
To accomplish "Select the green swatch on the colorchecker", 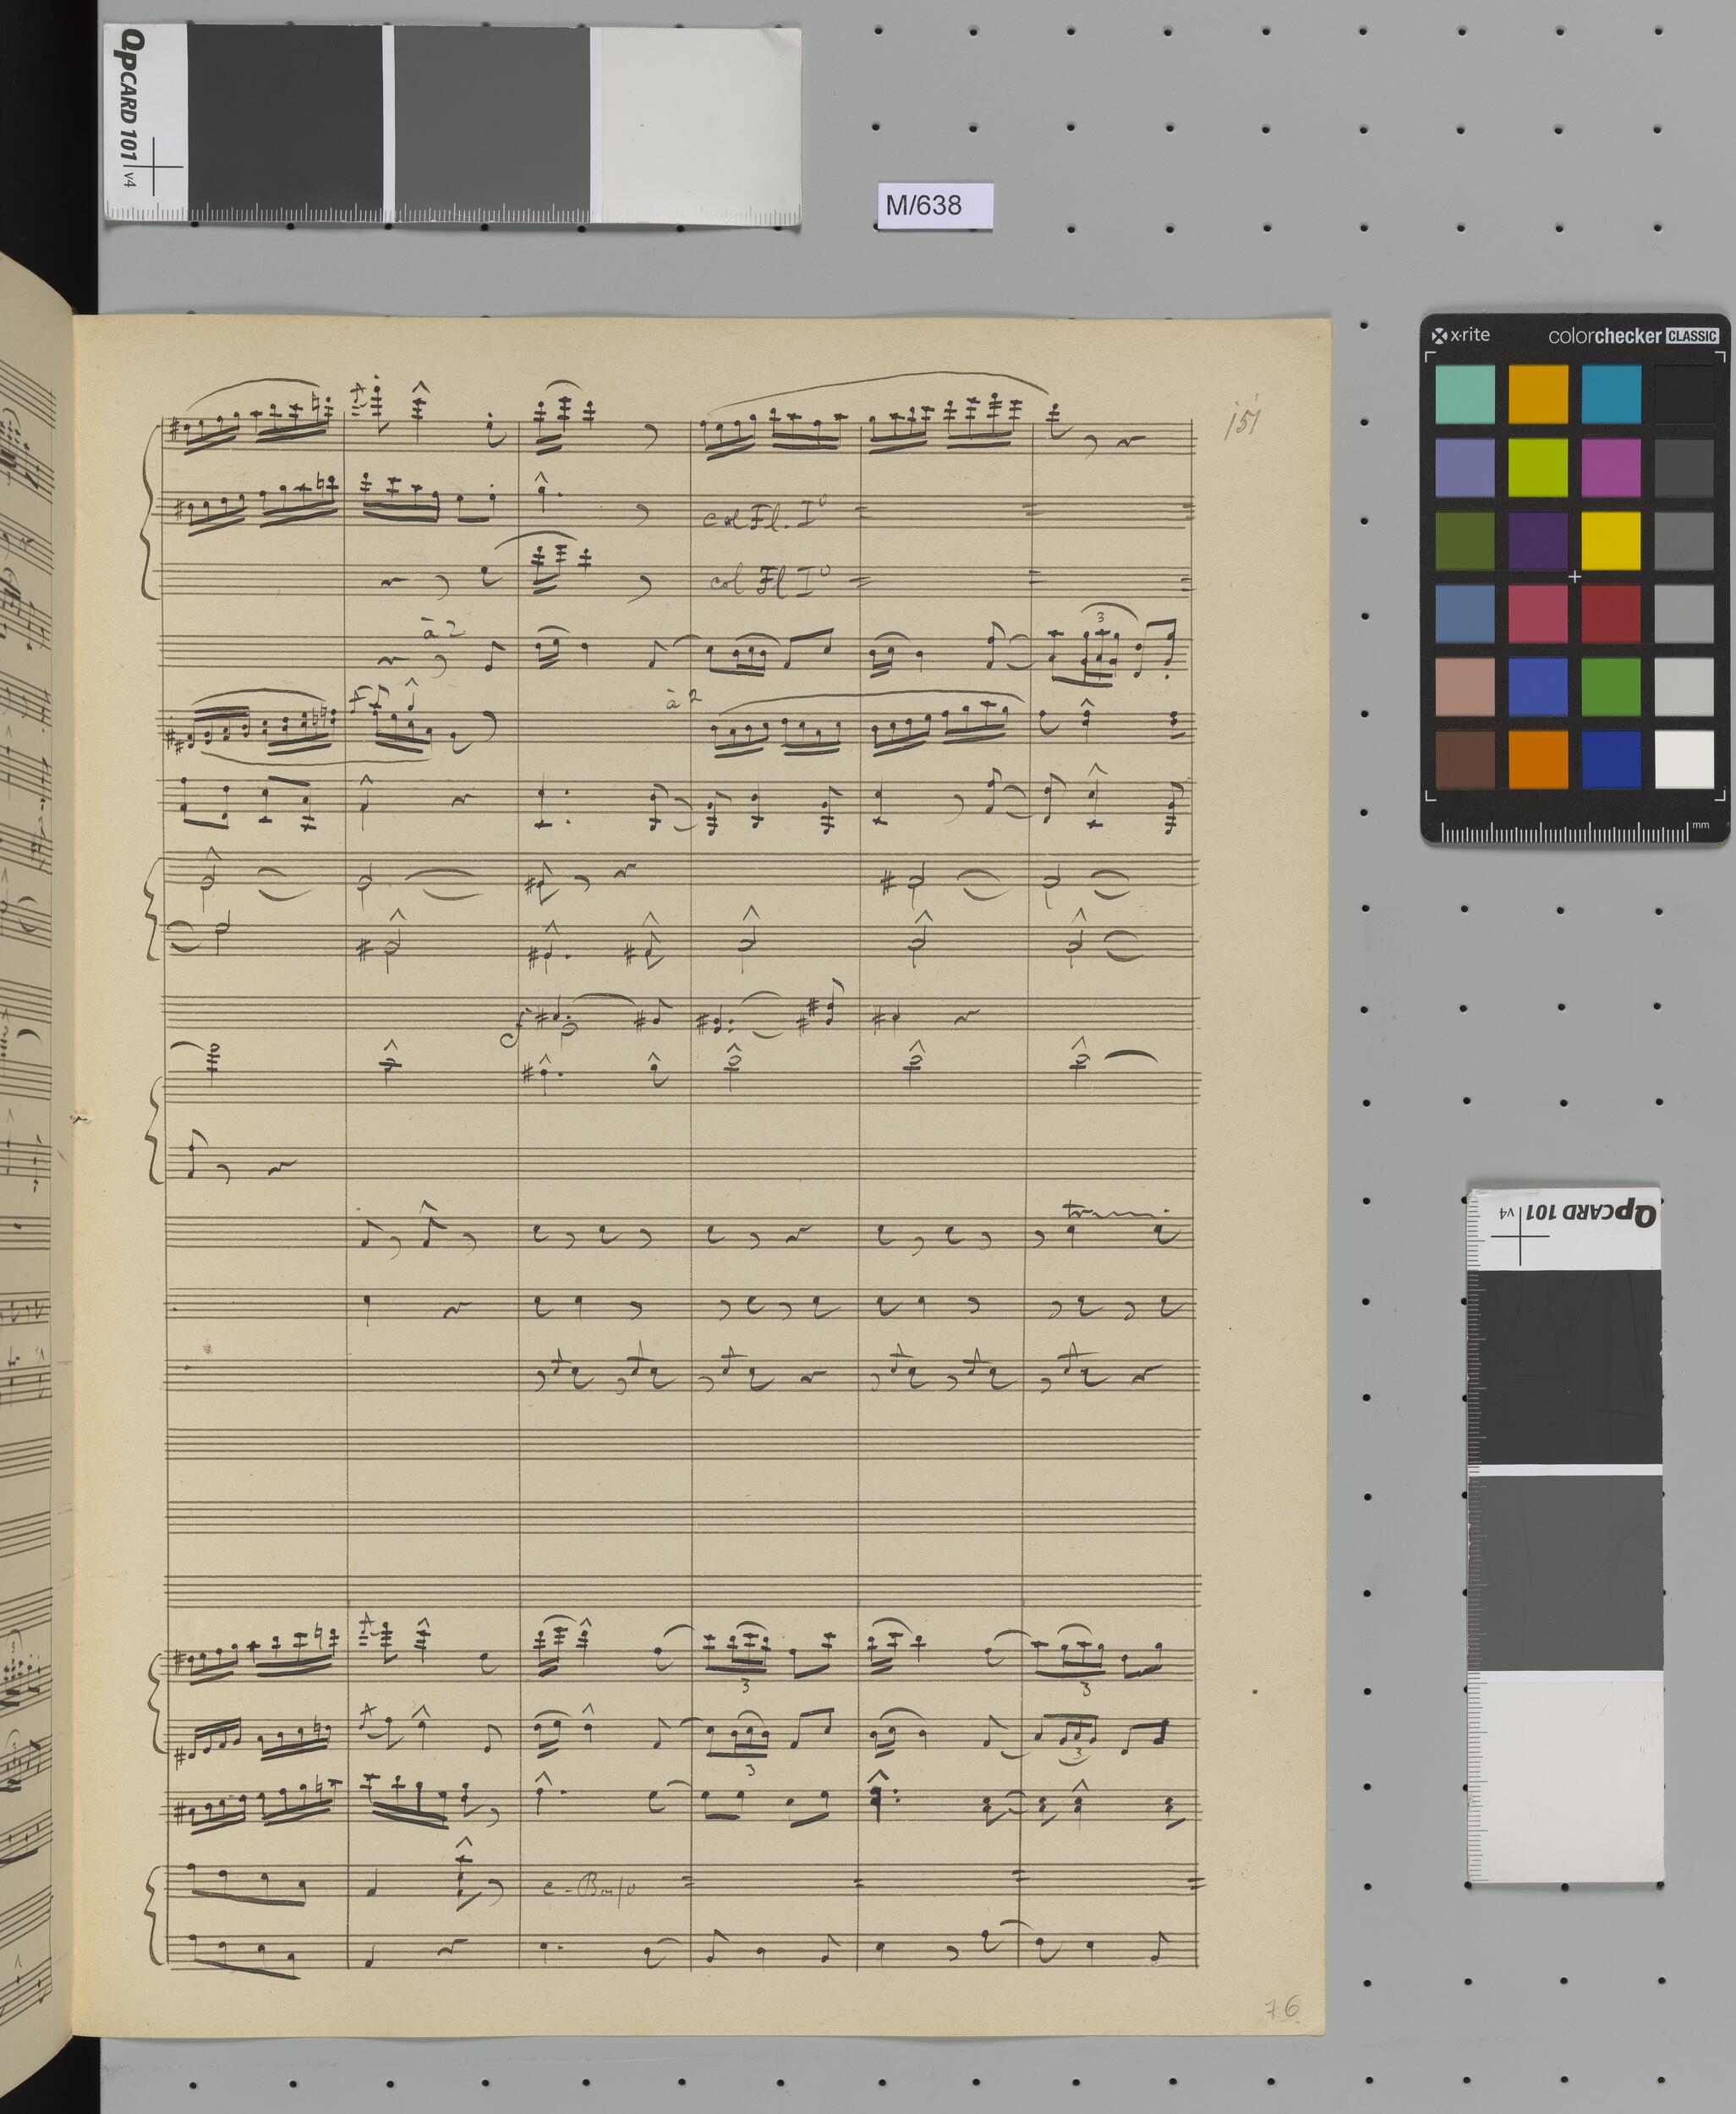I will pyautogui.click(x=1611, y=686).
